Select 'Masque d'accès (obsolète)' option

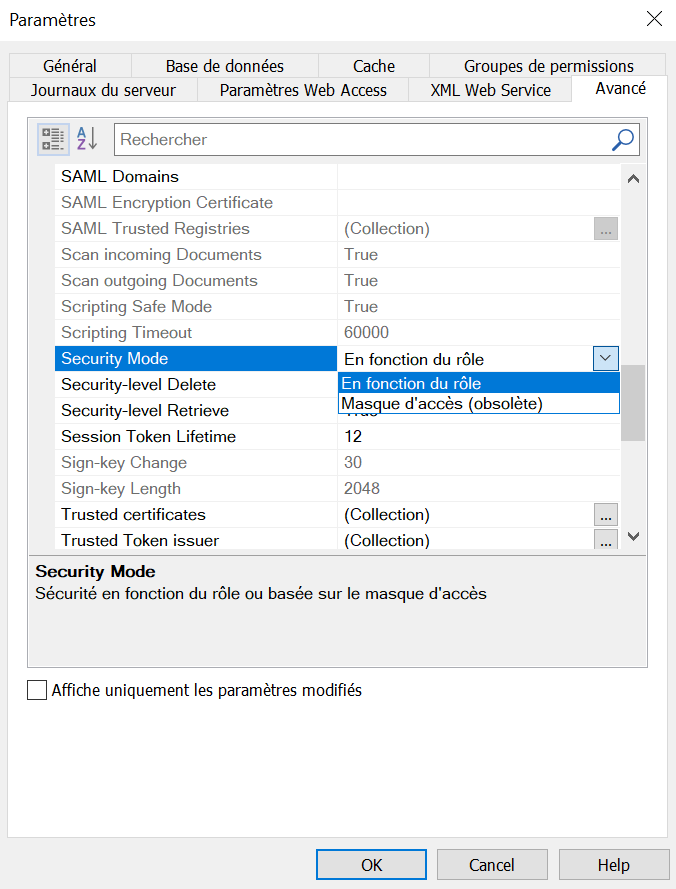click(420, 403)
